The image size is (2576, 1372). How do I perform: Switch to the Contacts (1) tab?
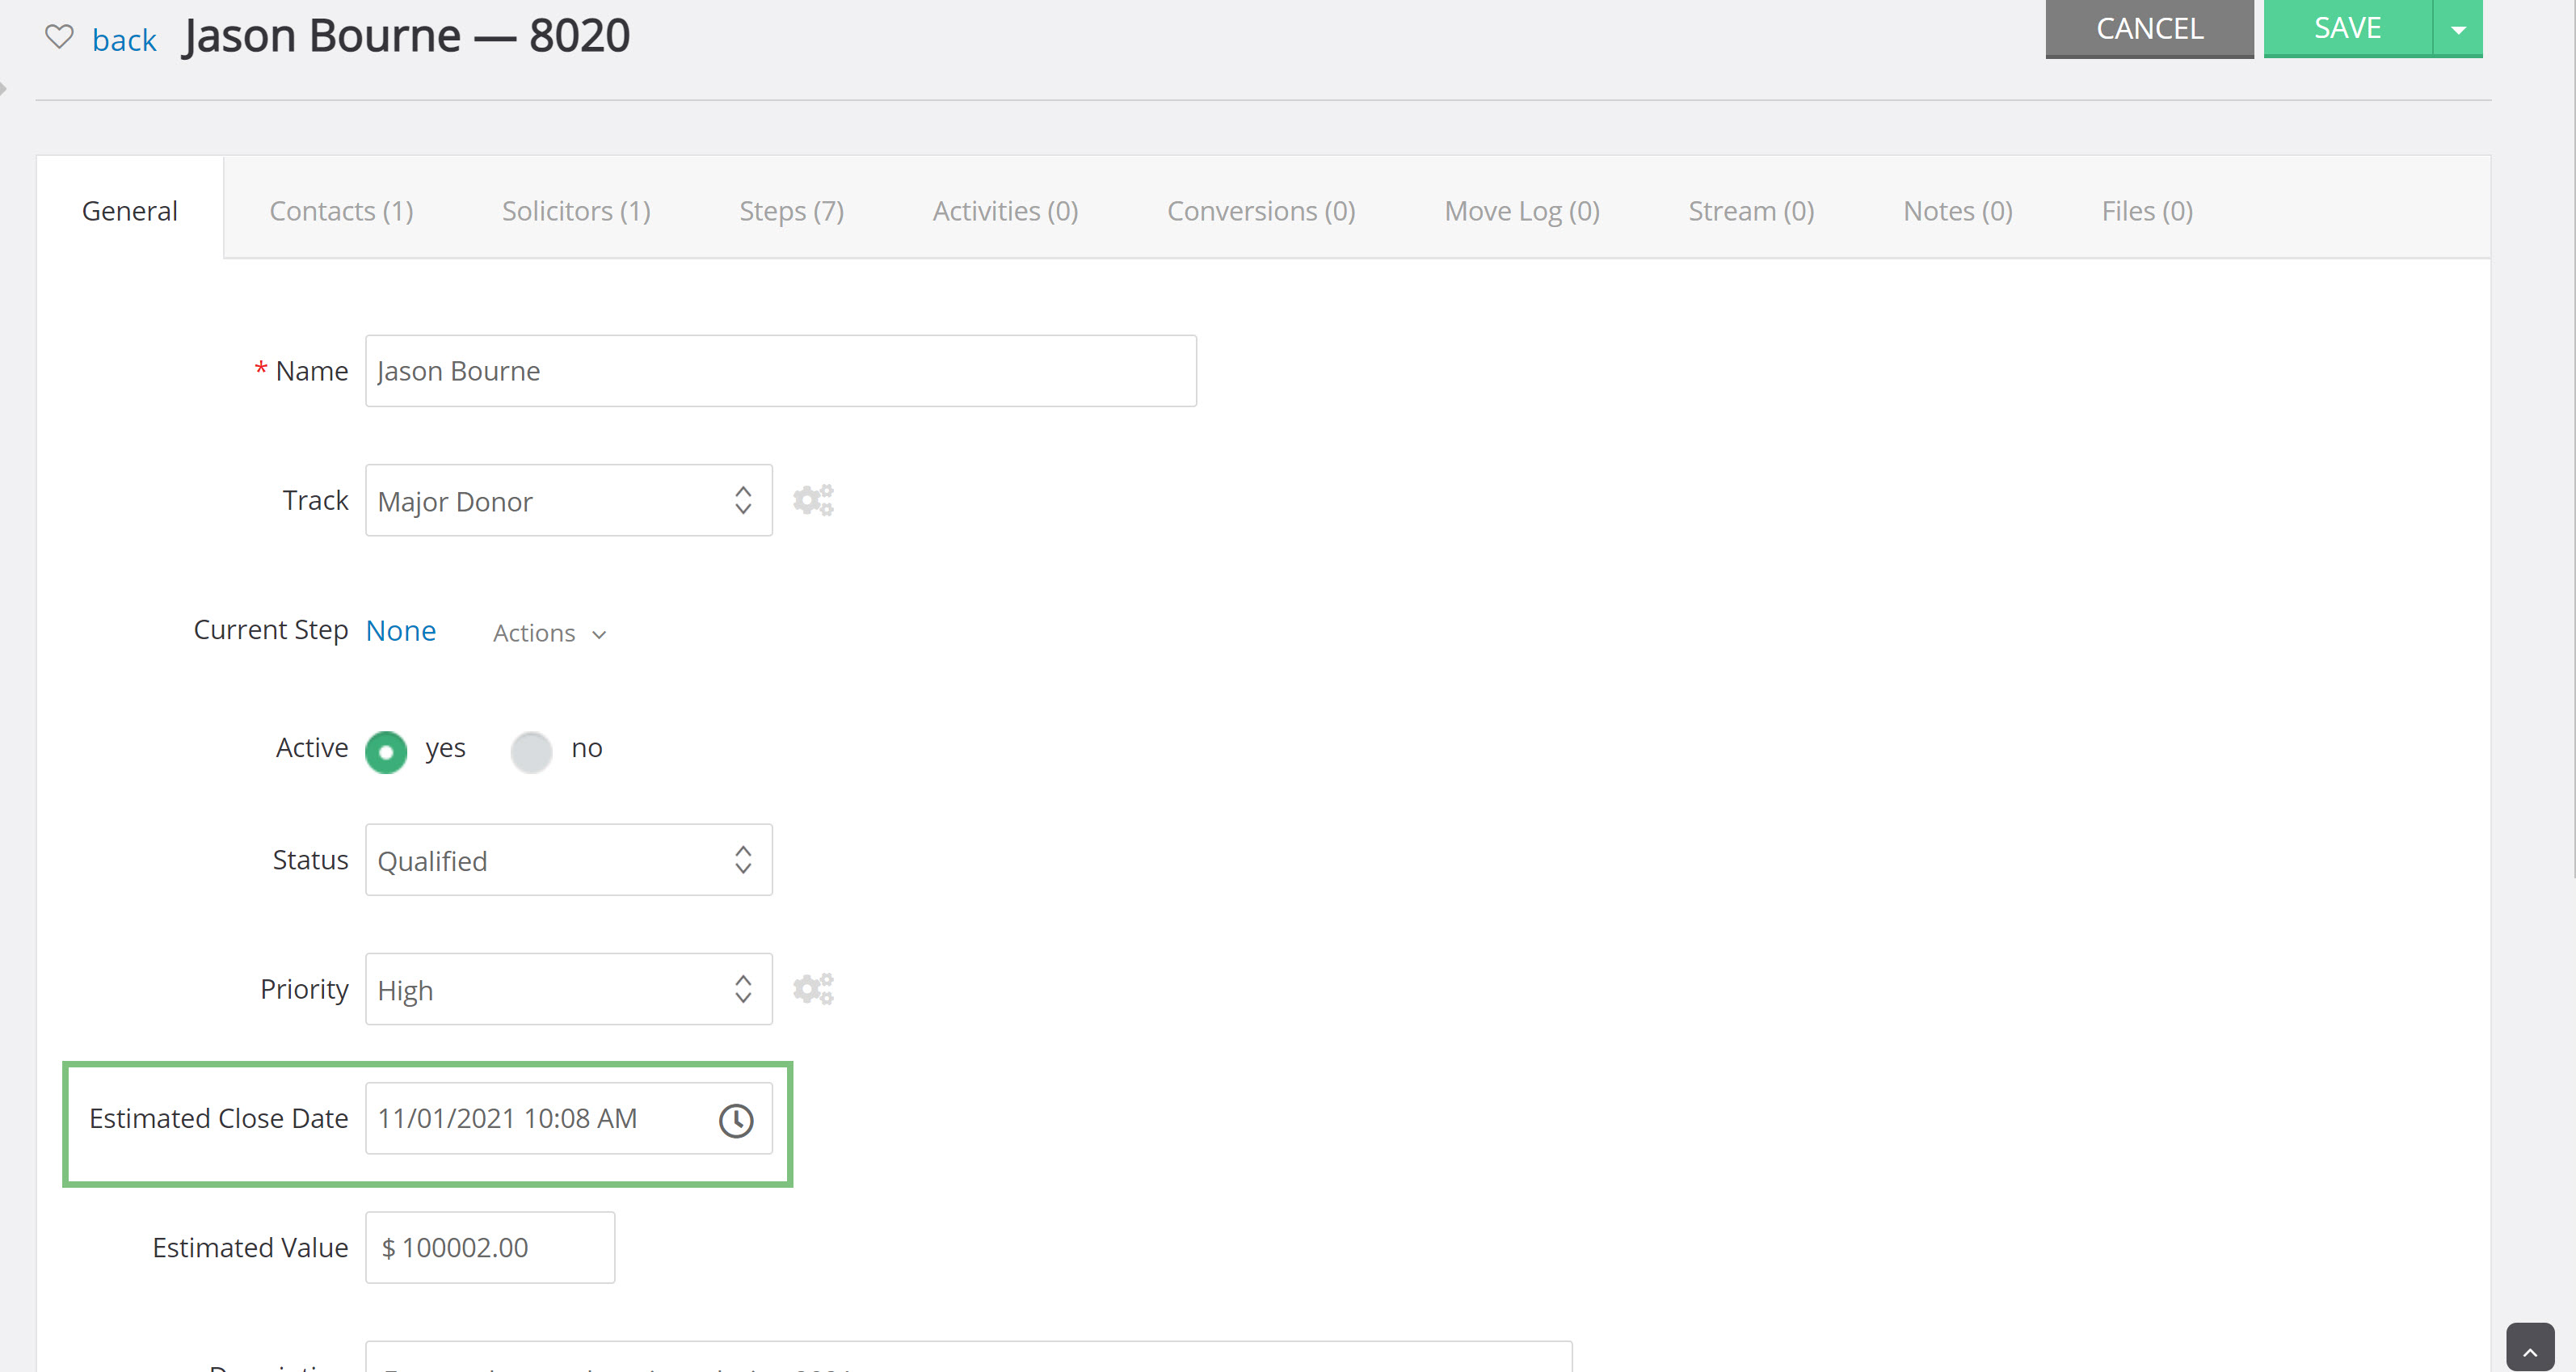click(x=341, y=210)
